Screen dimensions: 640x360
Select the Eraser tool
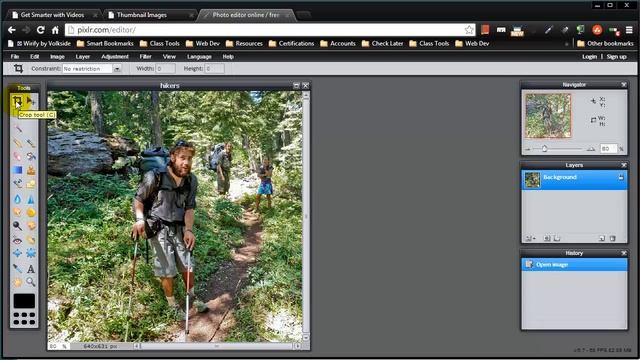[x=18, y=156]
